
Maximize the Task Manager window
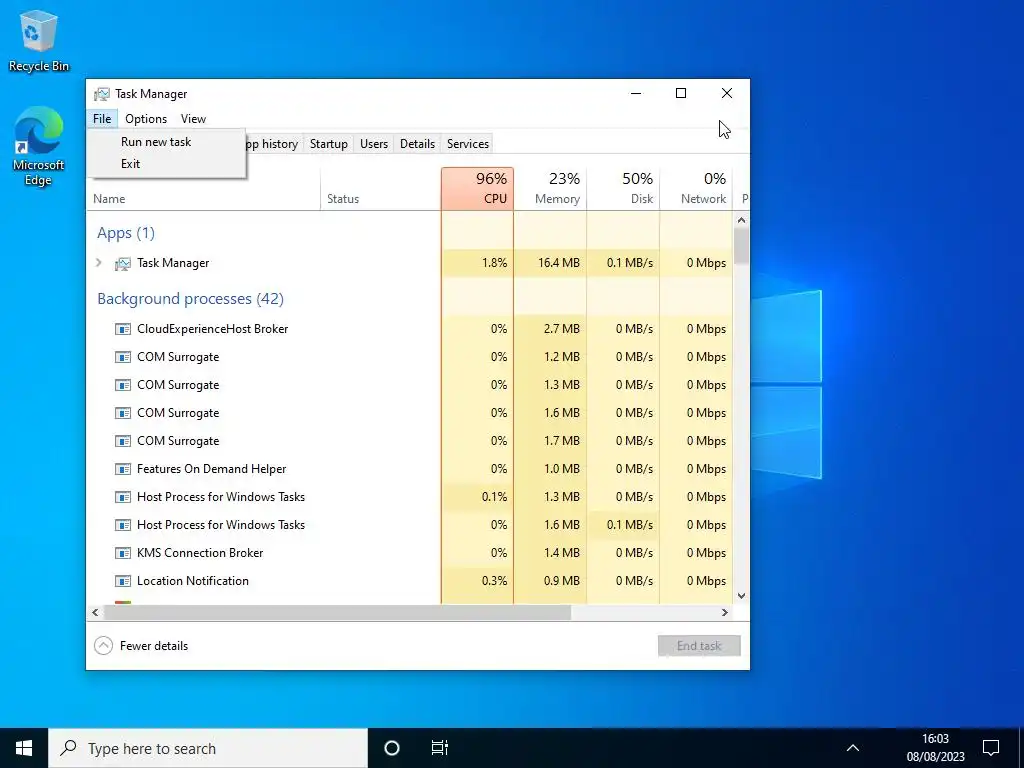pos(681,93)
